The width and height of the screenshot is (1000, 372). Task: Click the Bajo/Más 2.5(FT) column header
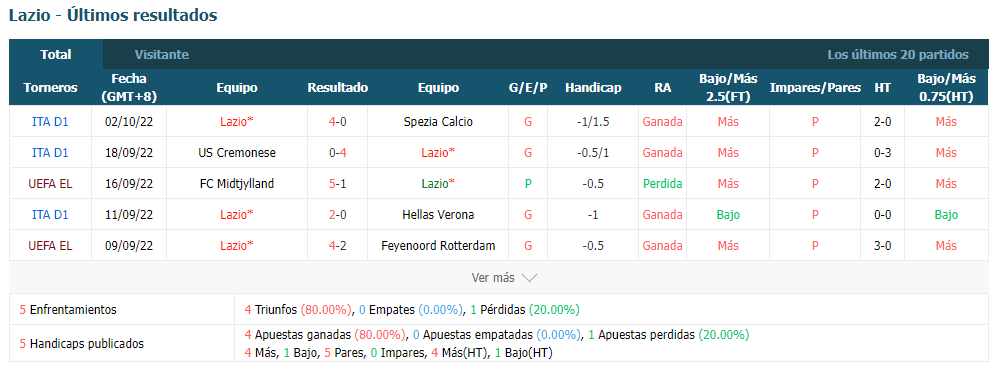[x=728, y=87]
